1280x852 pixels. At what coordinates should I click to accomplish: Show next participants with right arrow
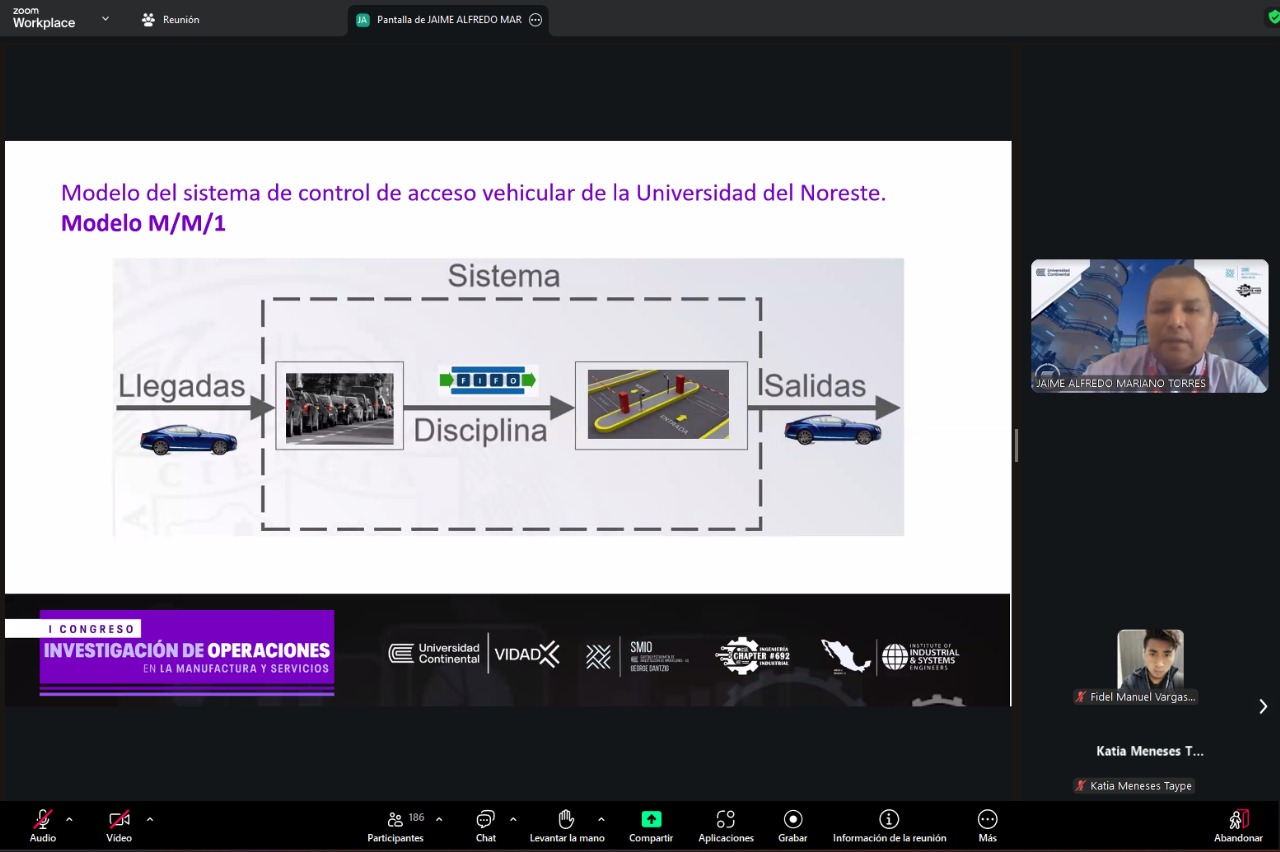click(x=1263, y=706)
